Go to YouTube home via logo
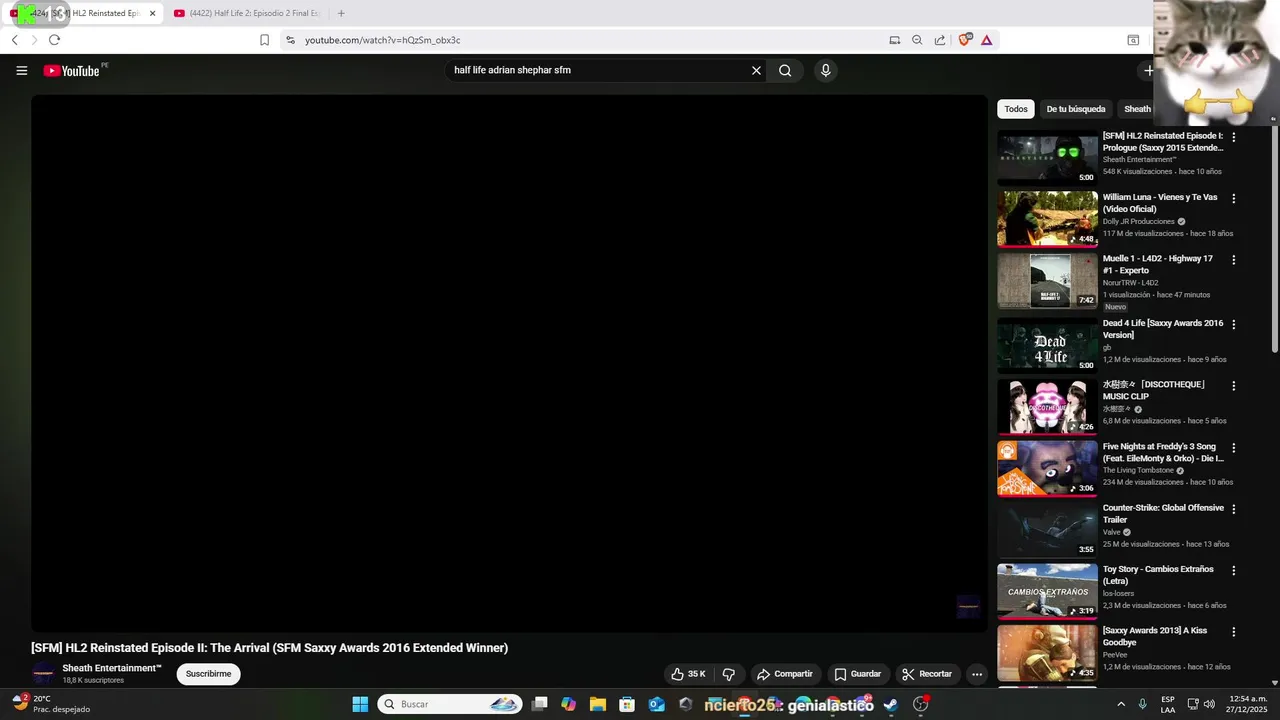 click(72, 71)
